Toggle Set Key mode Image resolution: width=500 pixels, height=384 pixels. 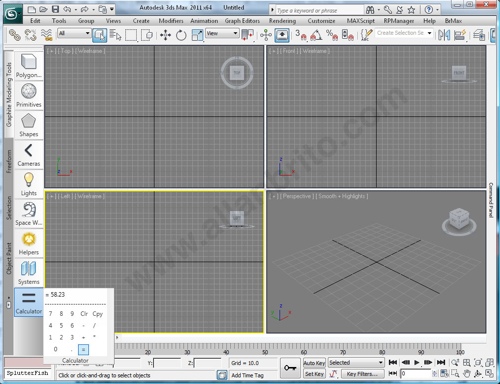click(x=314, y=374)
